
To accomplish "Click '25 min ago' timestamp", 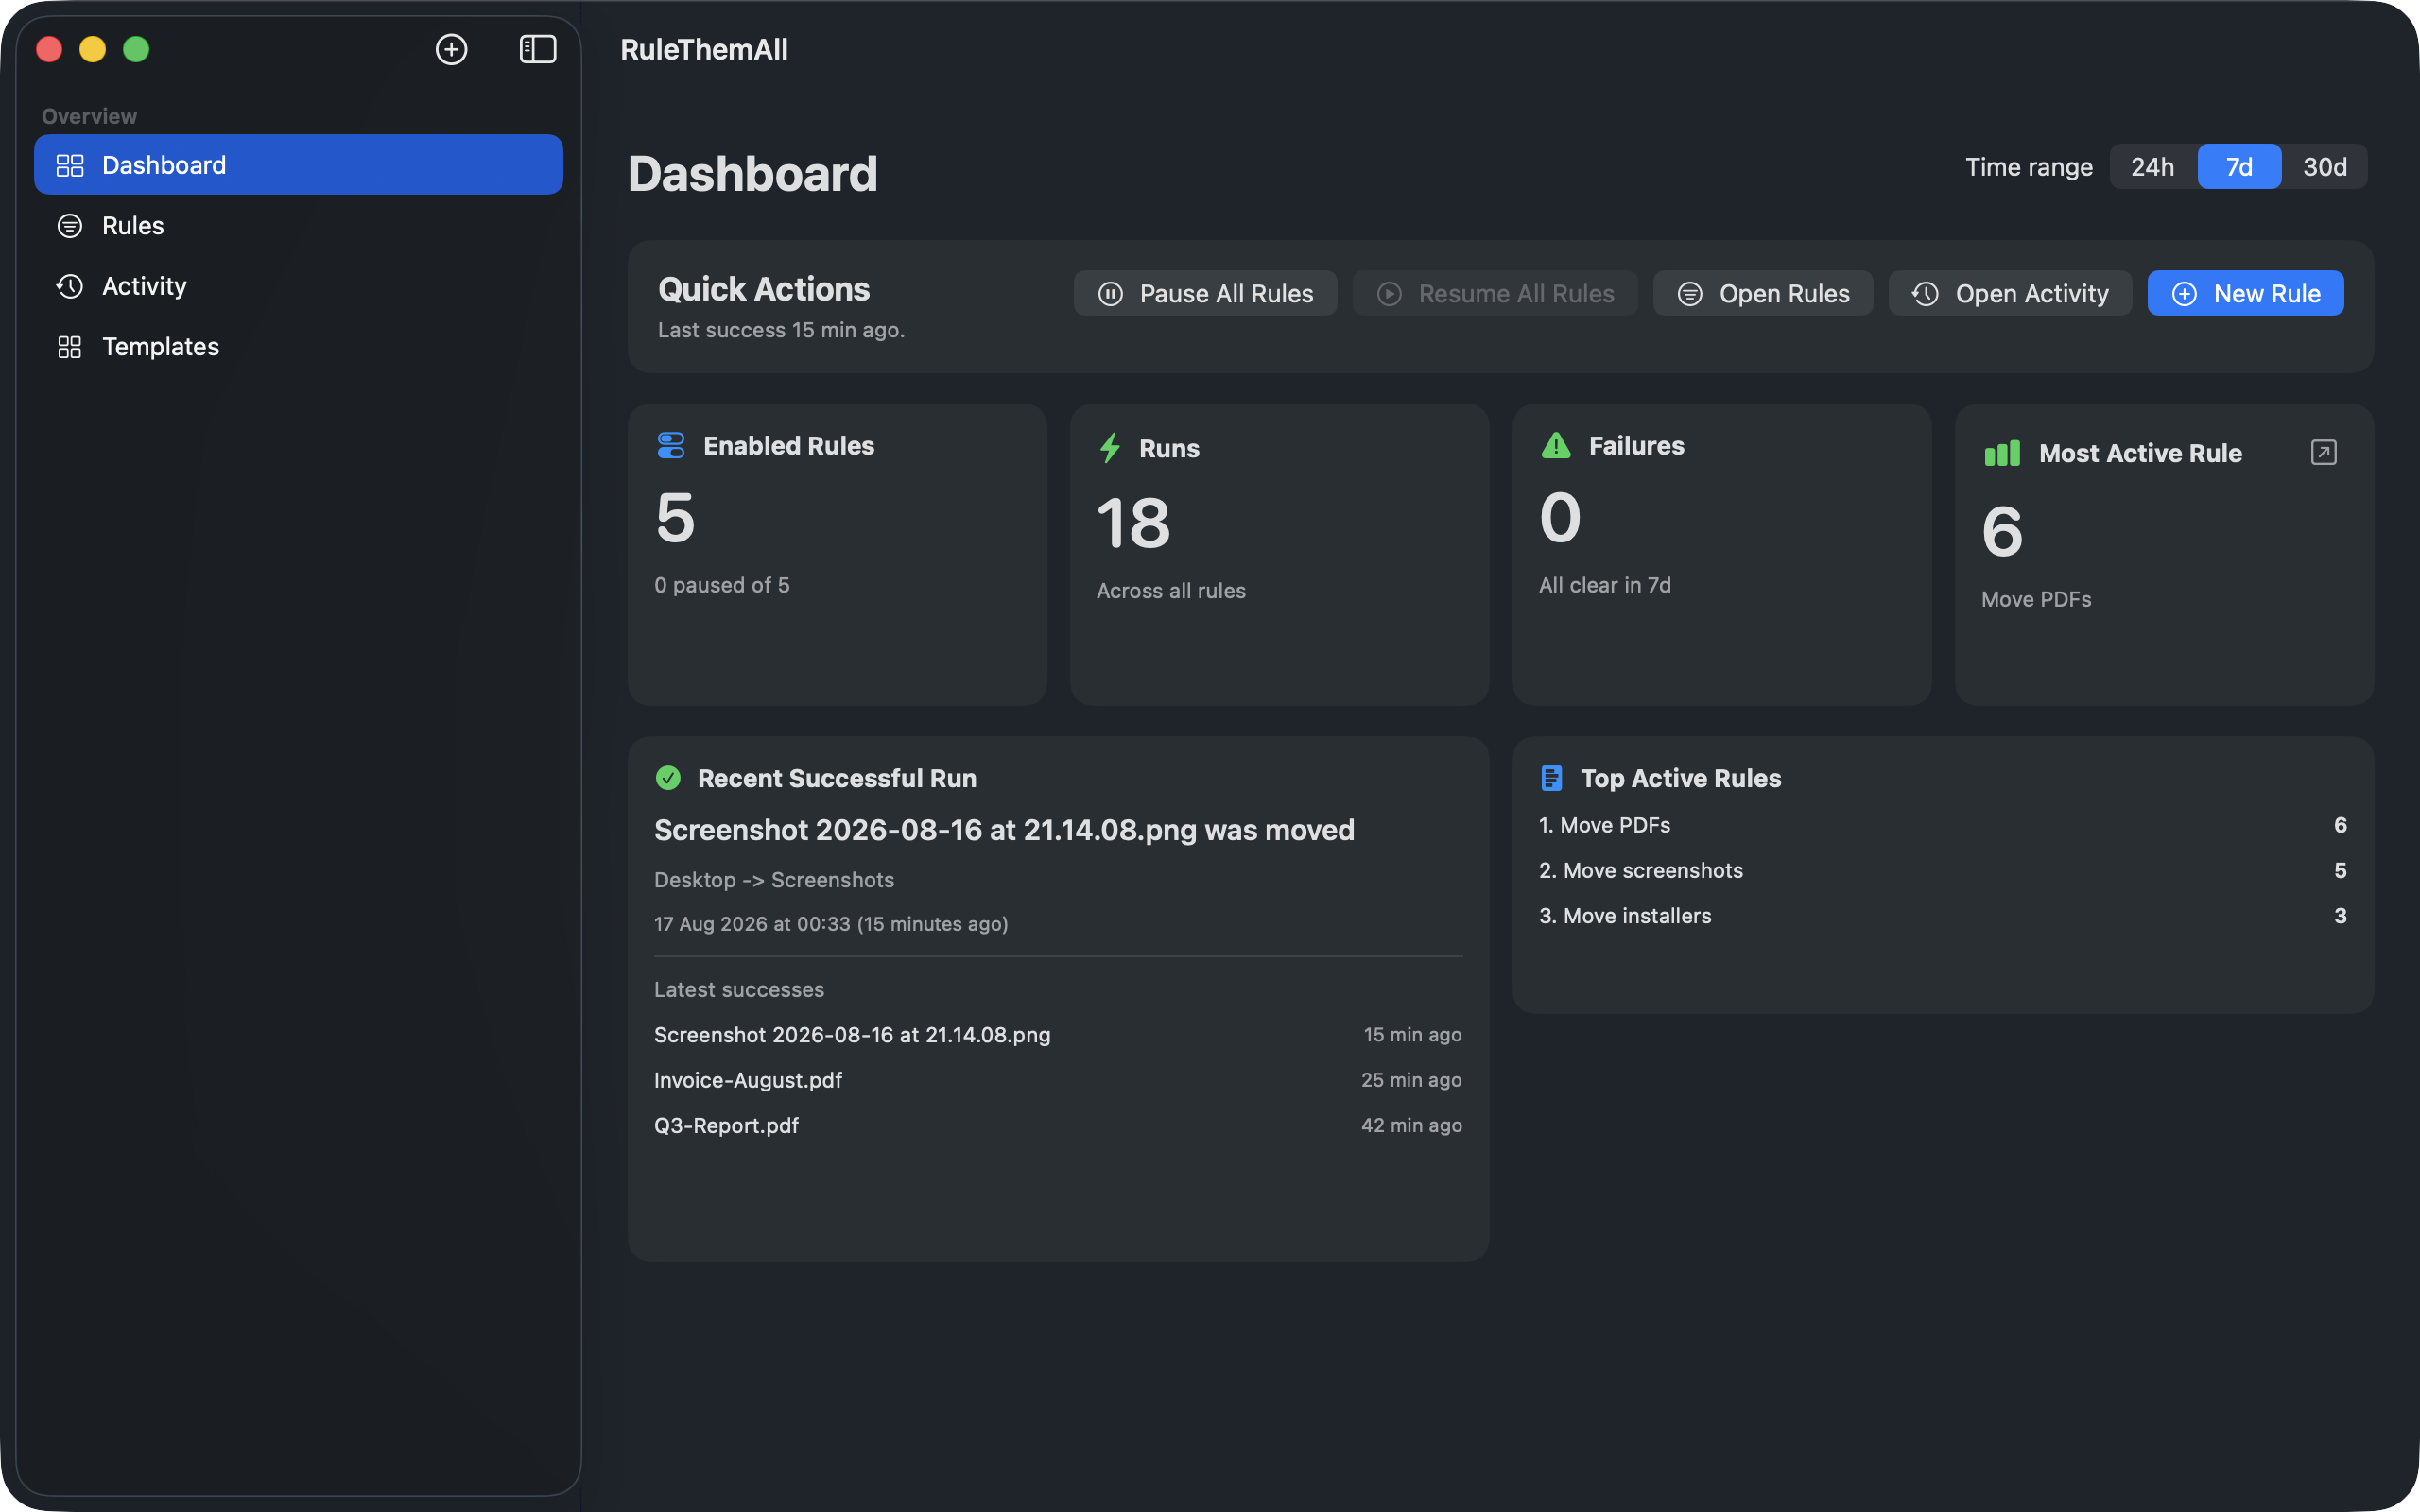I will pyautogui.click(x=1411, y=1080).
